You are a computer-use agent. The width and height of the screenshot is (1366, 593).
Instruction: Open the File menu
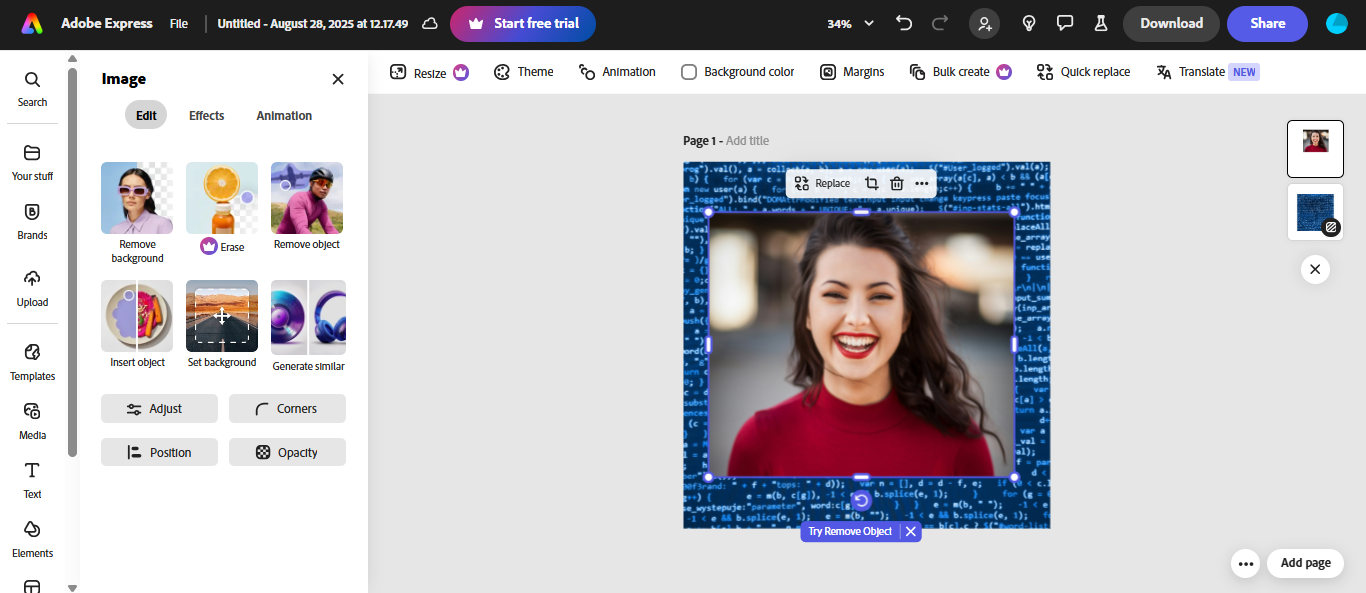[178, 22]
